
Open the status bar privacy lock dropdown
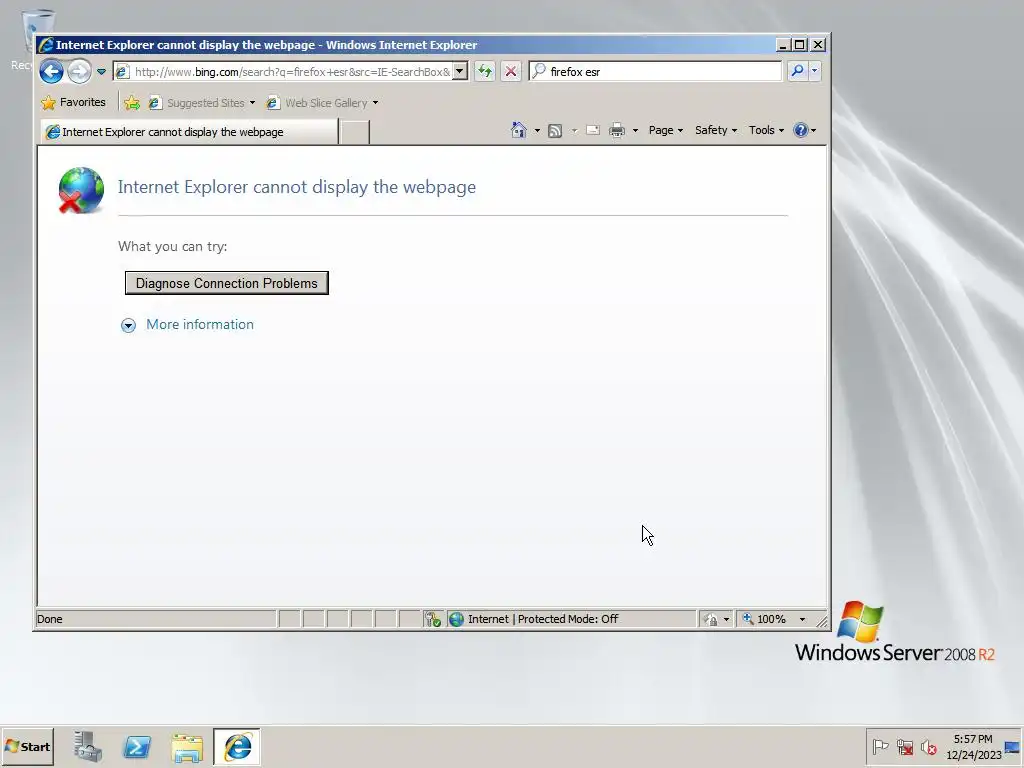[716, 619]
